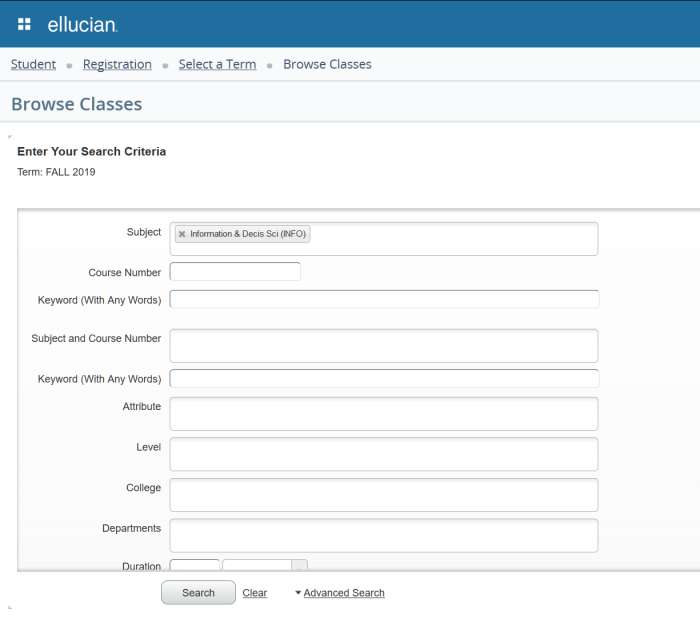Open the Level selection box
Viewport: 700px width, 617px height.
(x=384, y=454)
